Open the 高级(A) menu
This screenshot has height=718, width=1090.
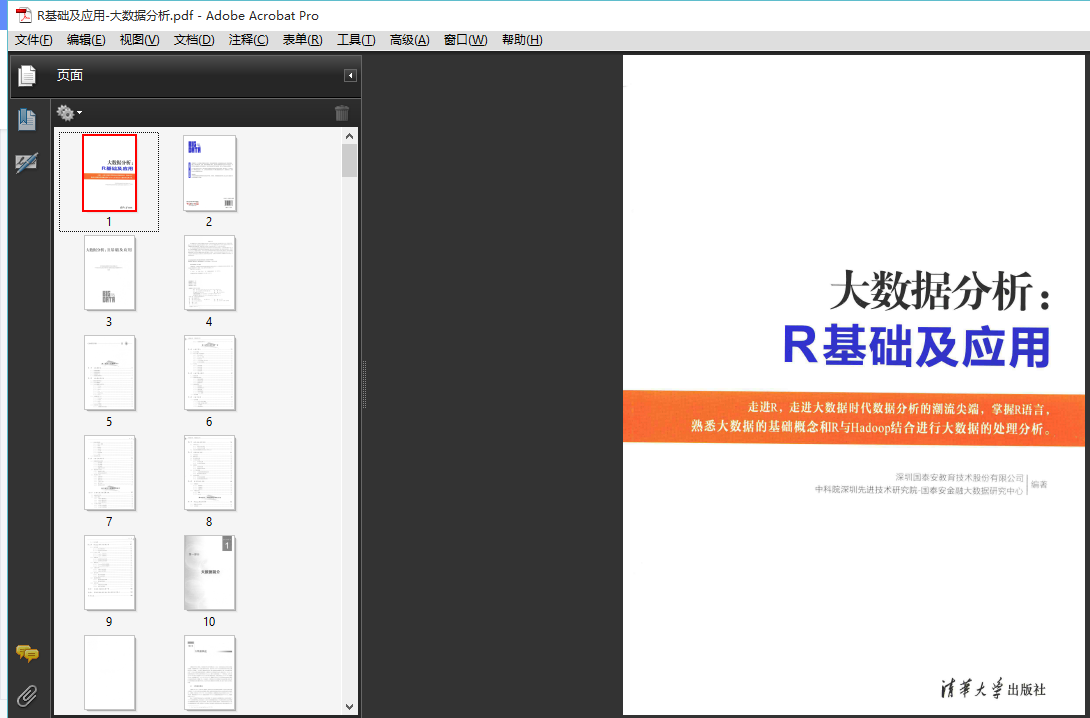tap(409, 40)
